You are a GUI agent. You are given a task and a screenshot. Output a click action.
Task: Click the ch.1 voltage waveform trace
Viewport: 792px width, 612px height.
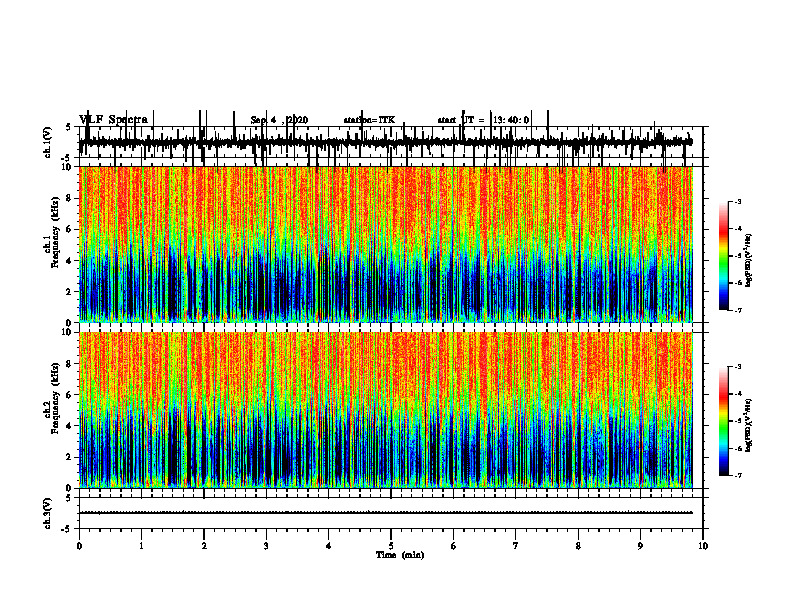(385, 142)
